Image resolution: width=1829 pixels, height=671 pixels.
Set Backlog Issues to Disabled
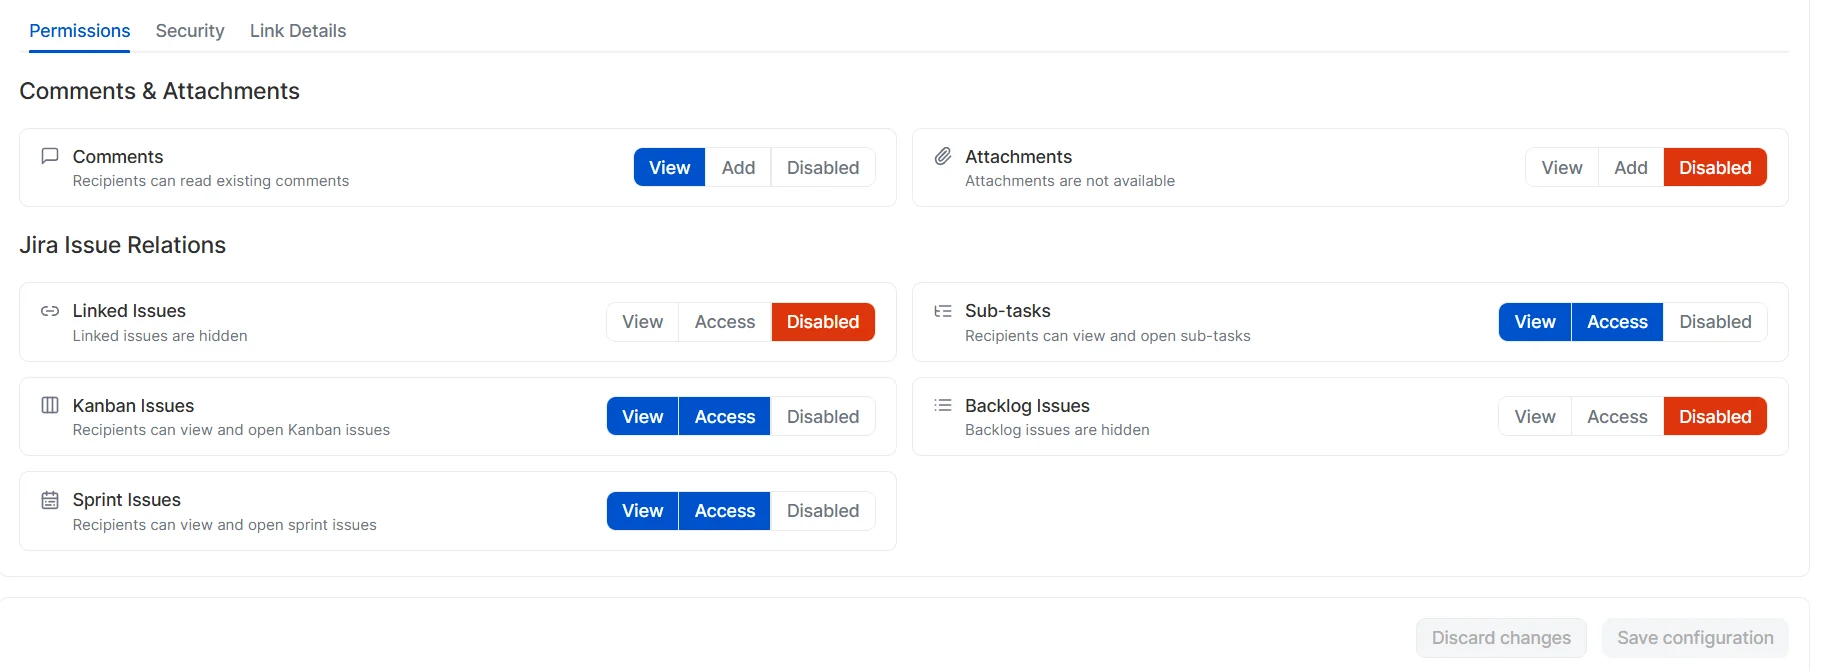coord(1715,416)
